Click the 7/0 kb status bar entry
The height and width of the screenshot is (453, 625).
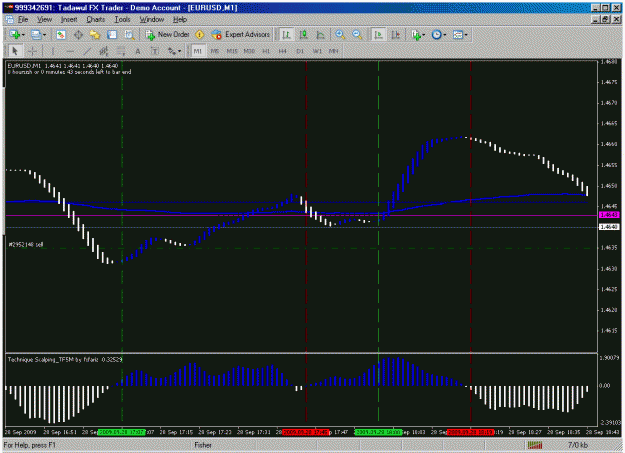(x=578, y=445)
